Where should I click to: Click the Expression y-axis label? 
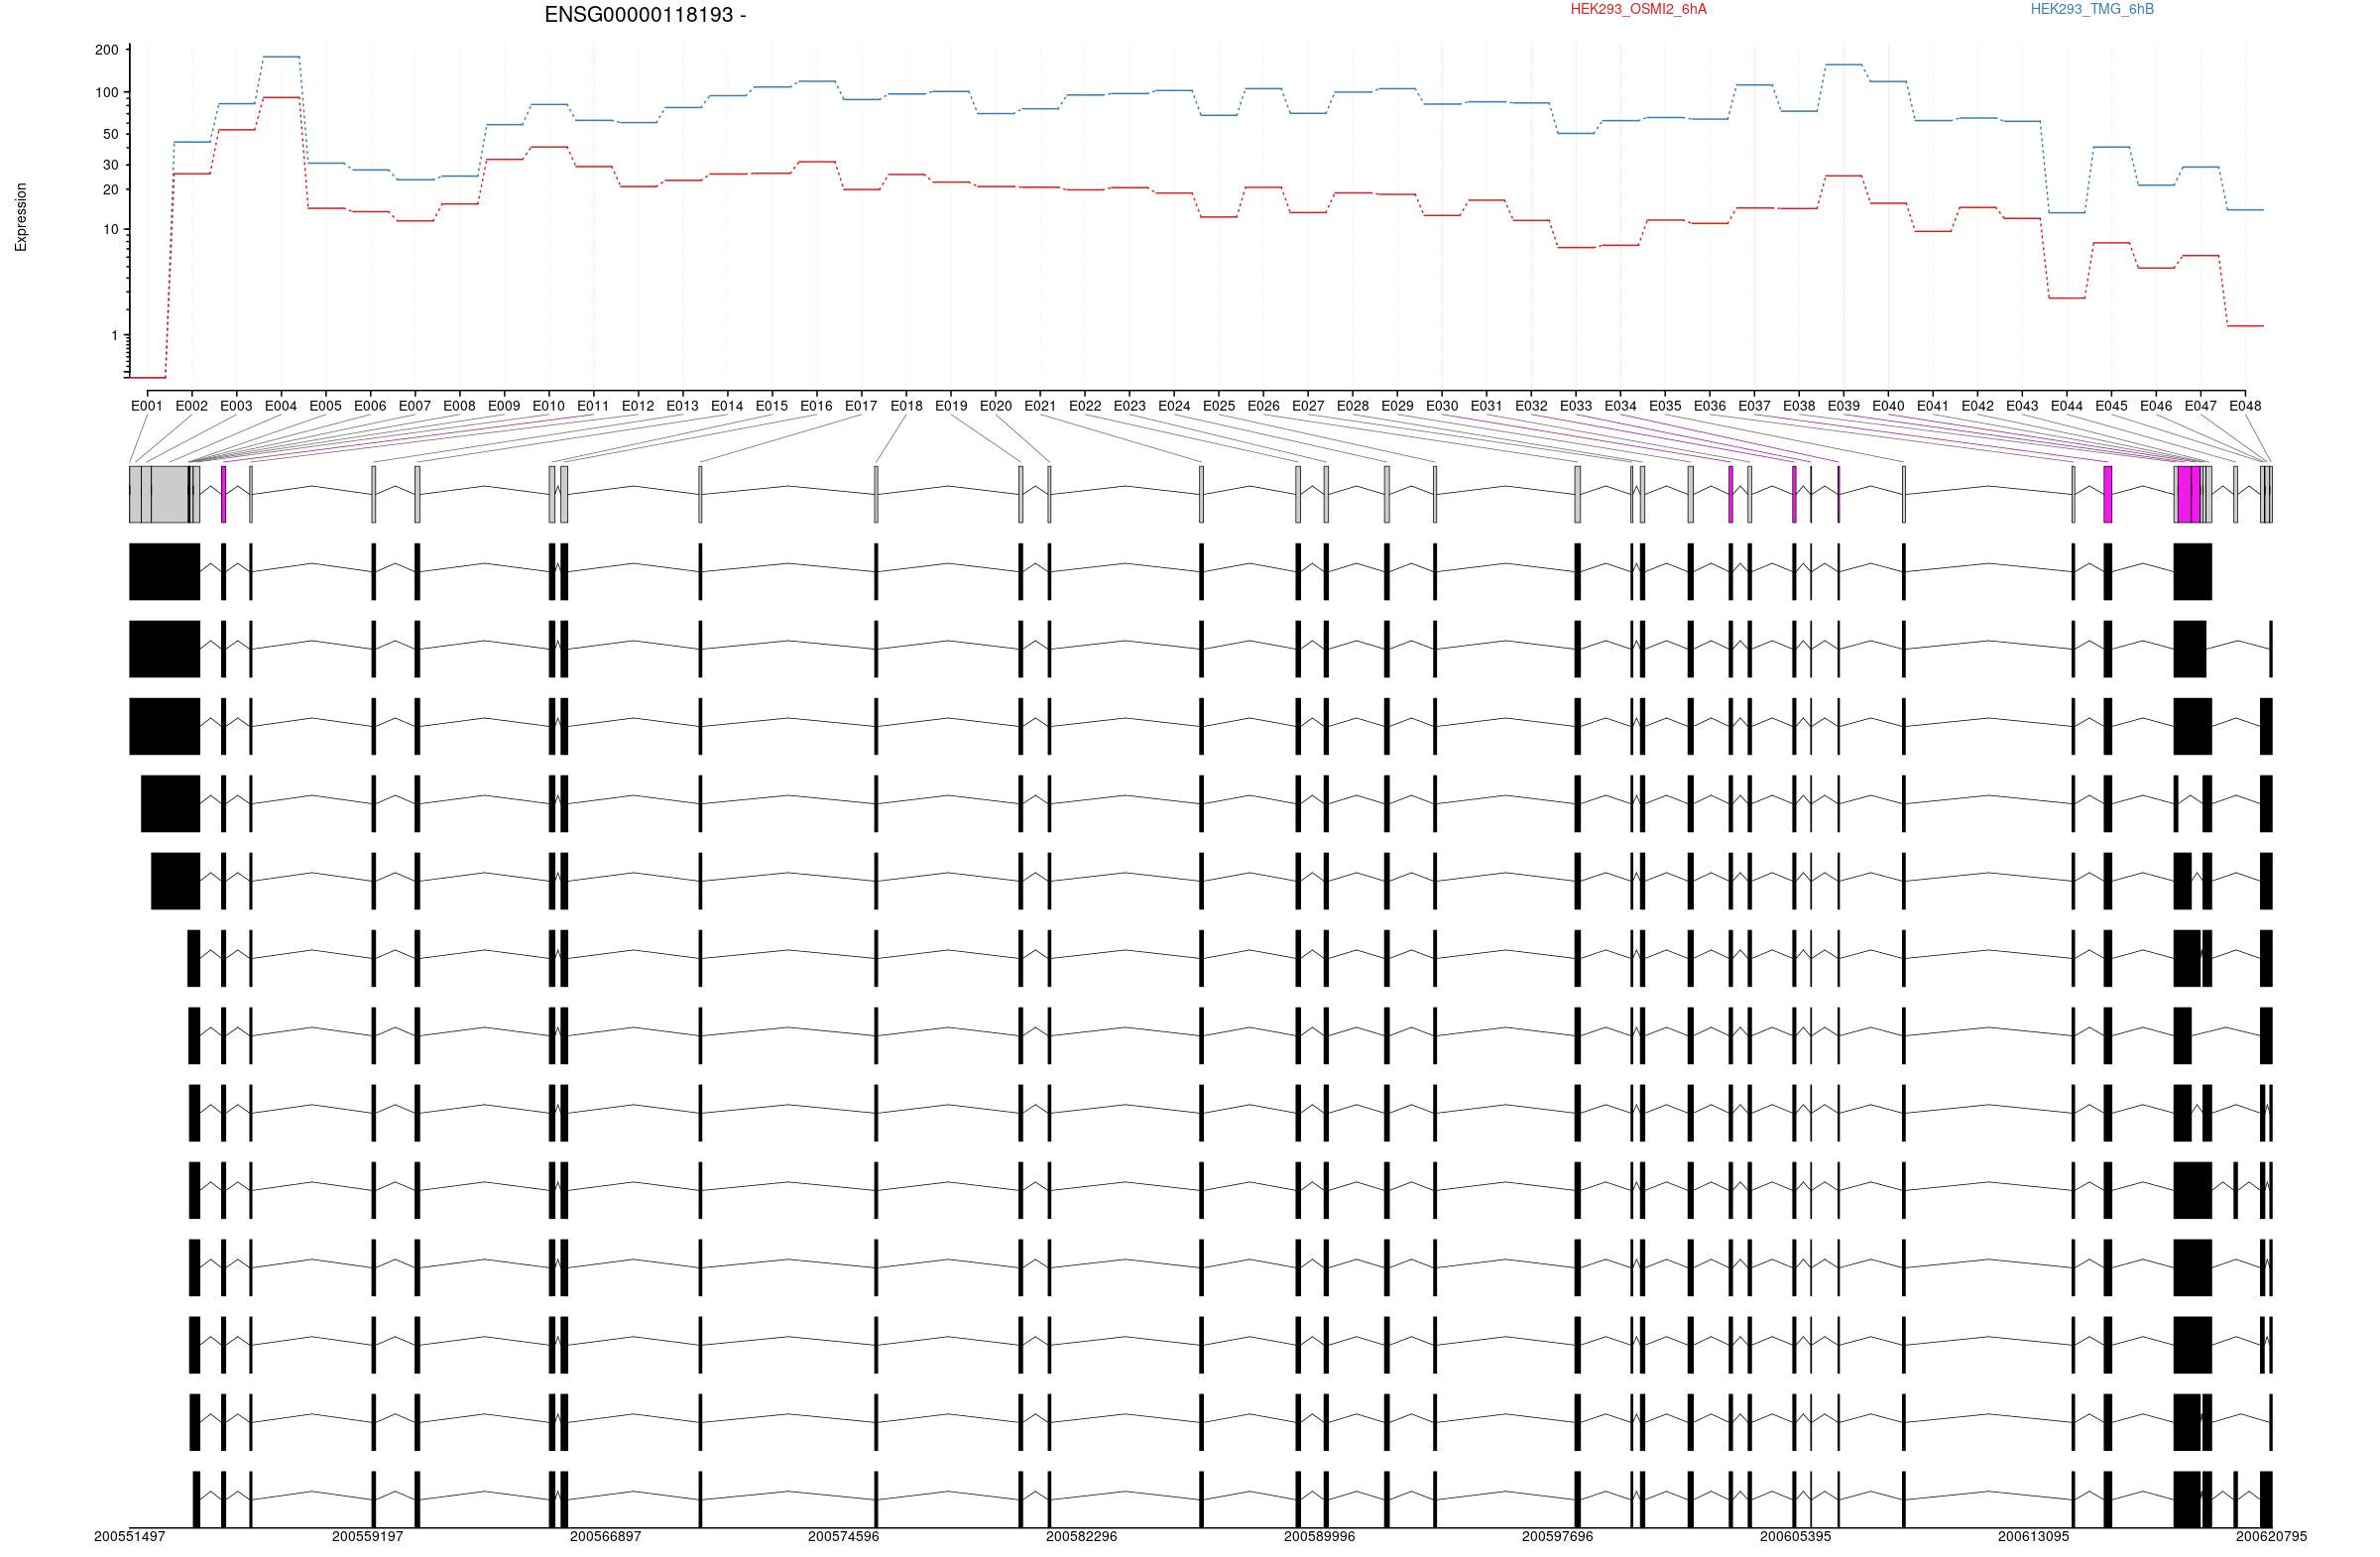[x=21, y=217]
